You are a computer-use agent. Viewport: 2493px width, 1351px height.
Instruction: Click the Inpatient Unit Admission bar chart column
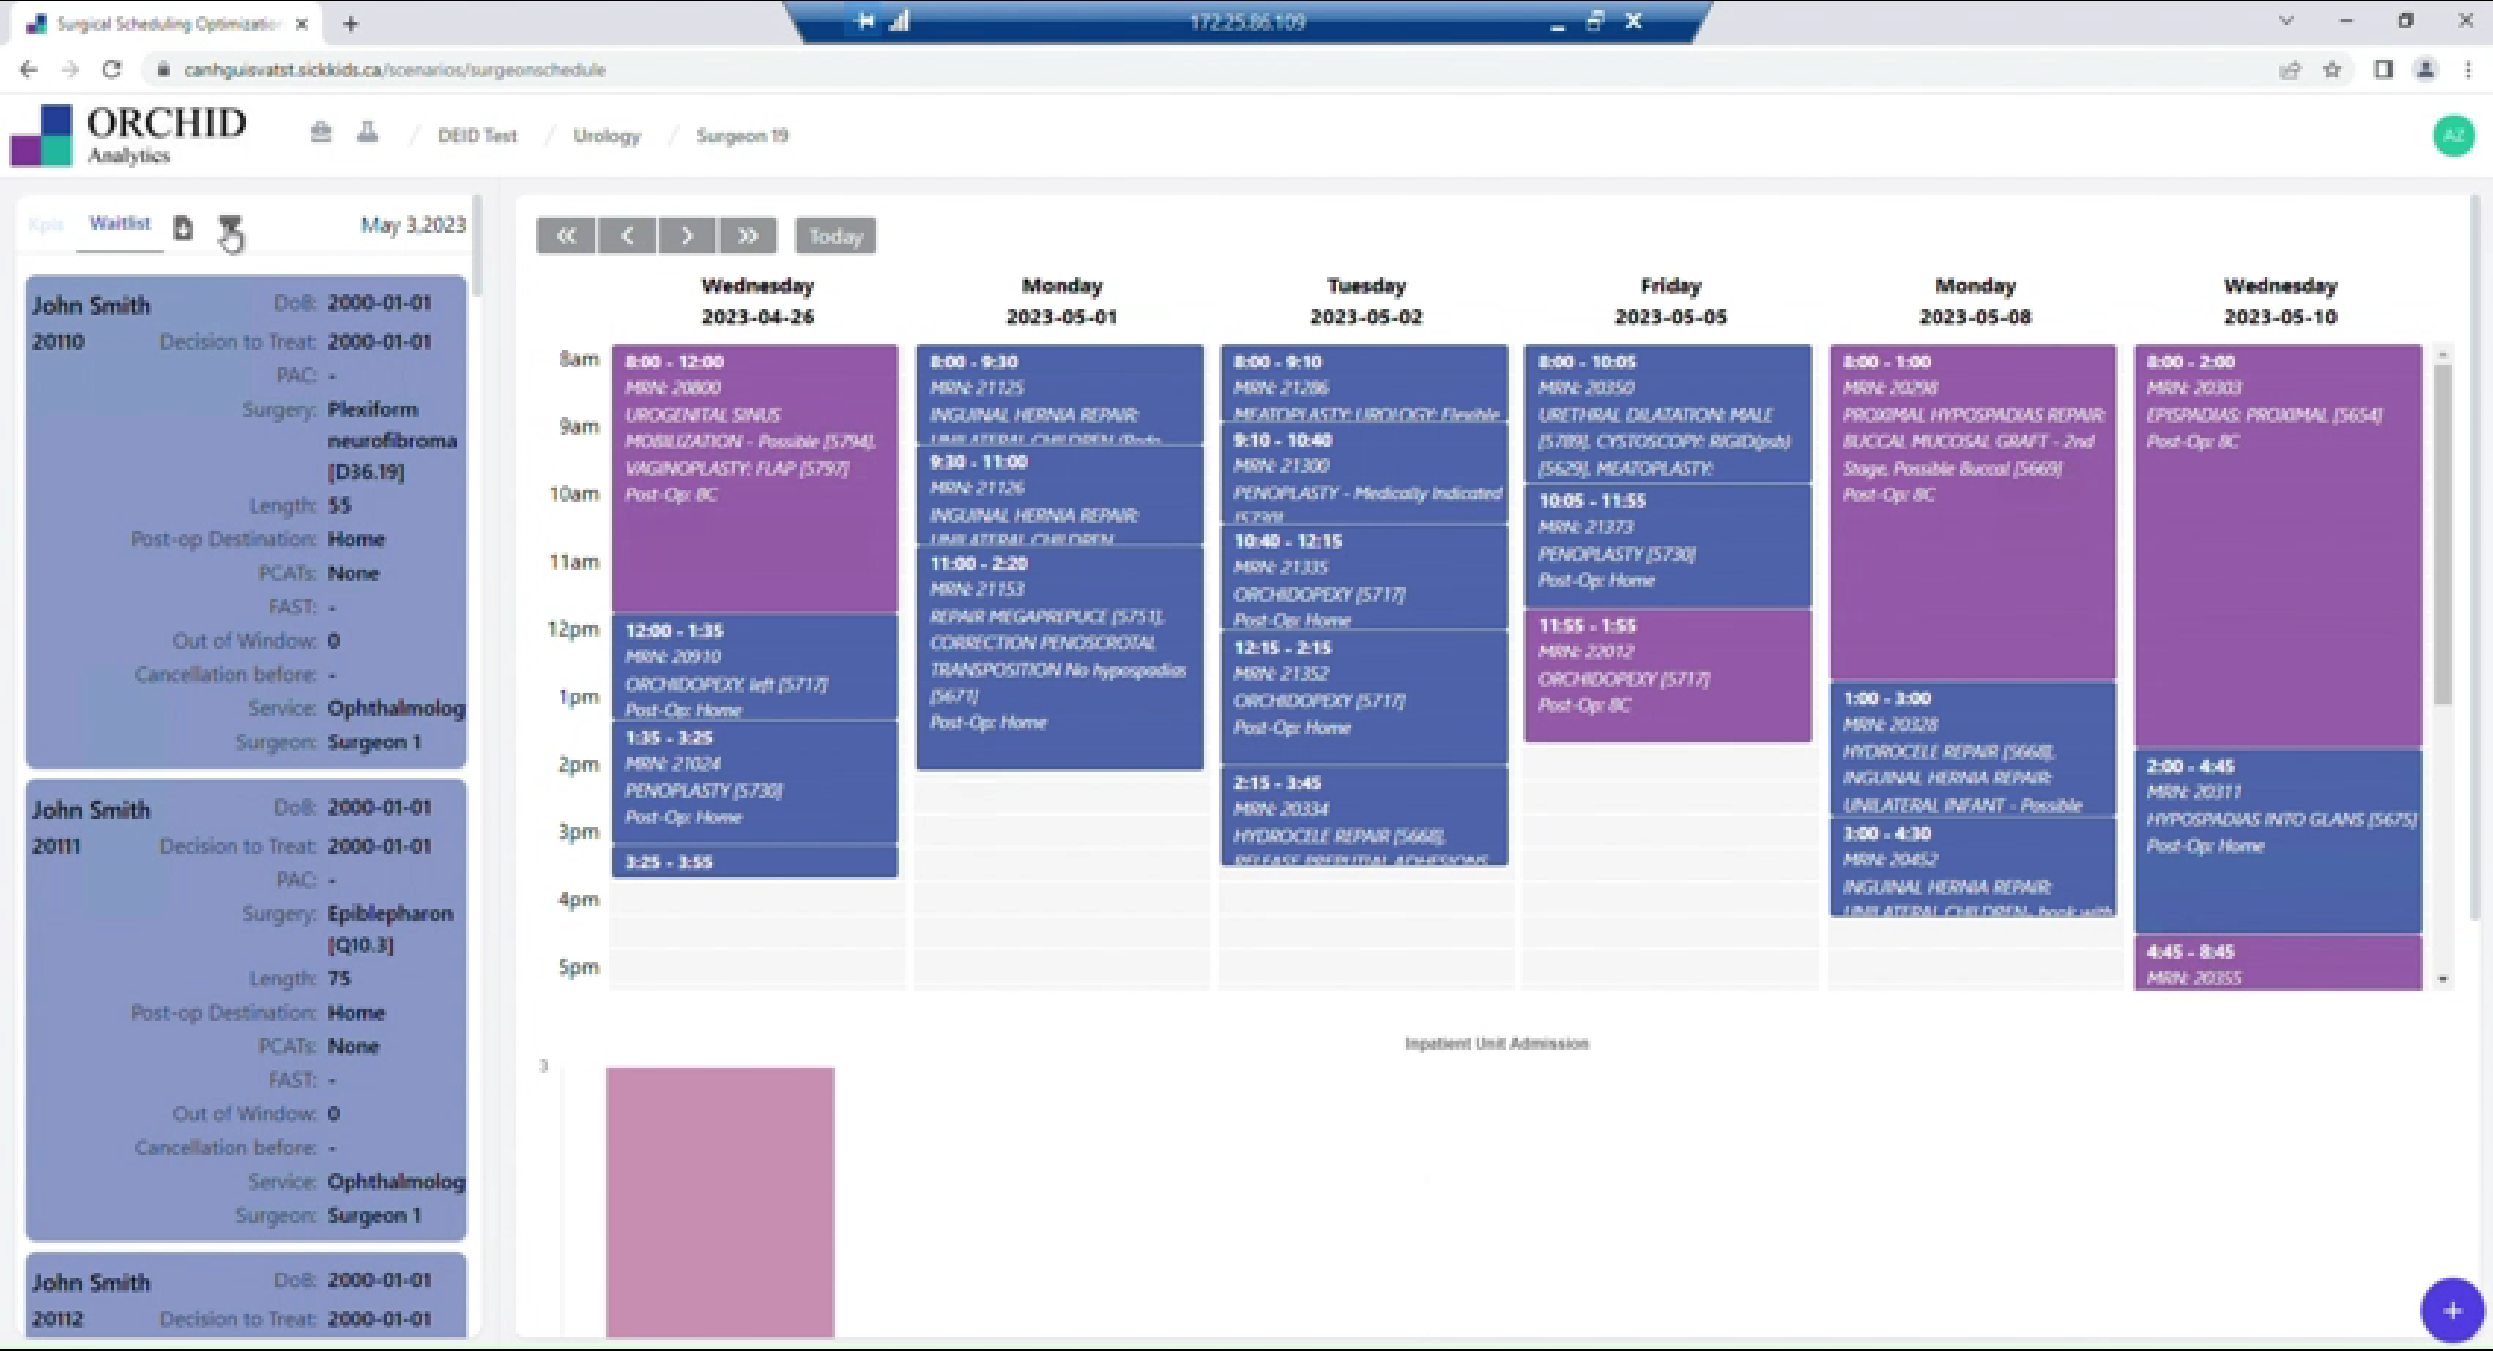[719, 1200]
